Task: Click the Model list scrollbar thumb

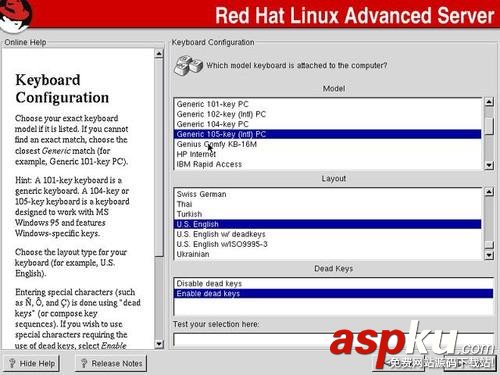Action: pyautogui.click(x=489, y=126)
